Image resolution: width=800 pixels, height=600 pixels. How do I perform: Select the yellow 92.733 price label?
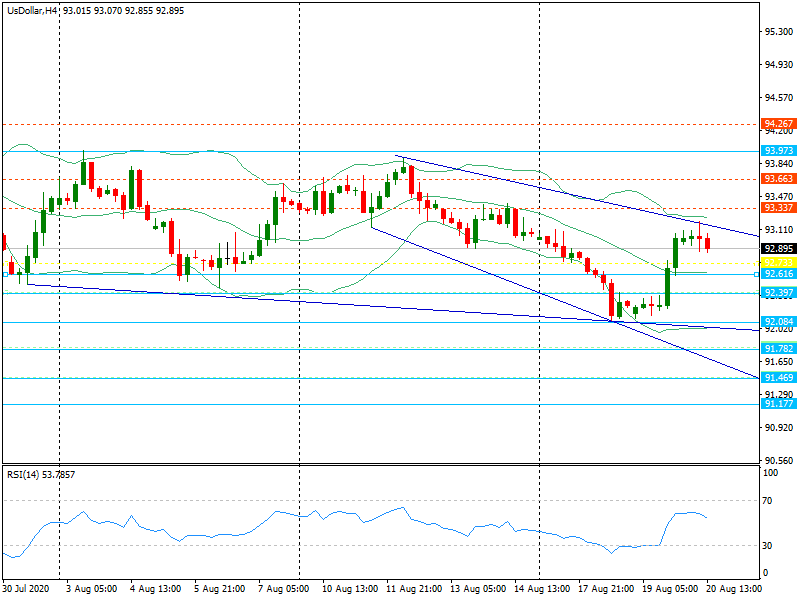click(x=778, y=263)
